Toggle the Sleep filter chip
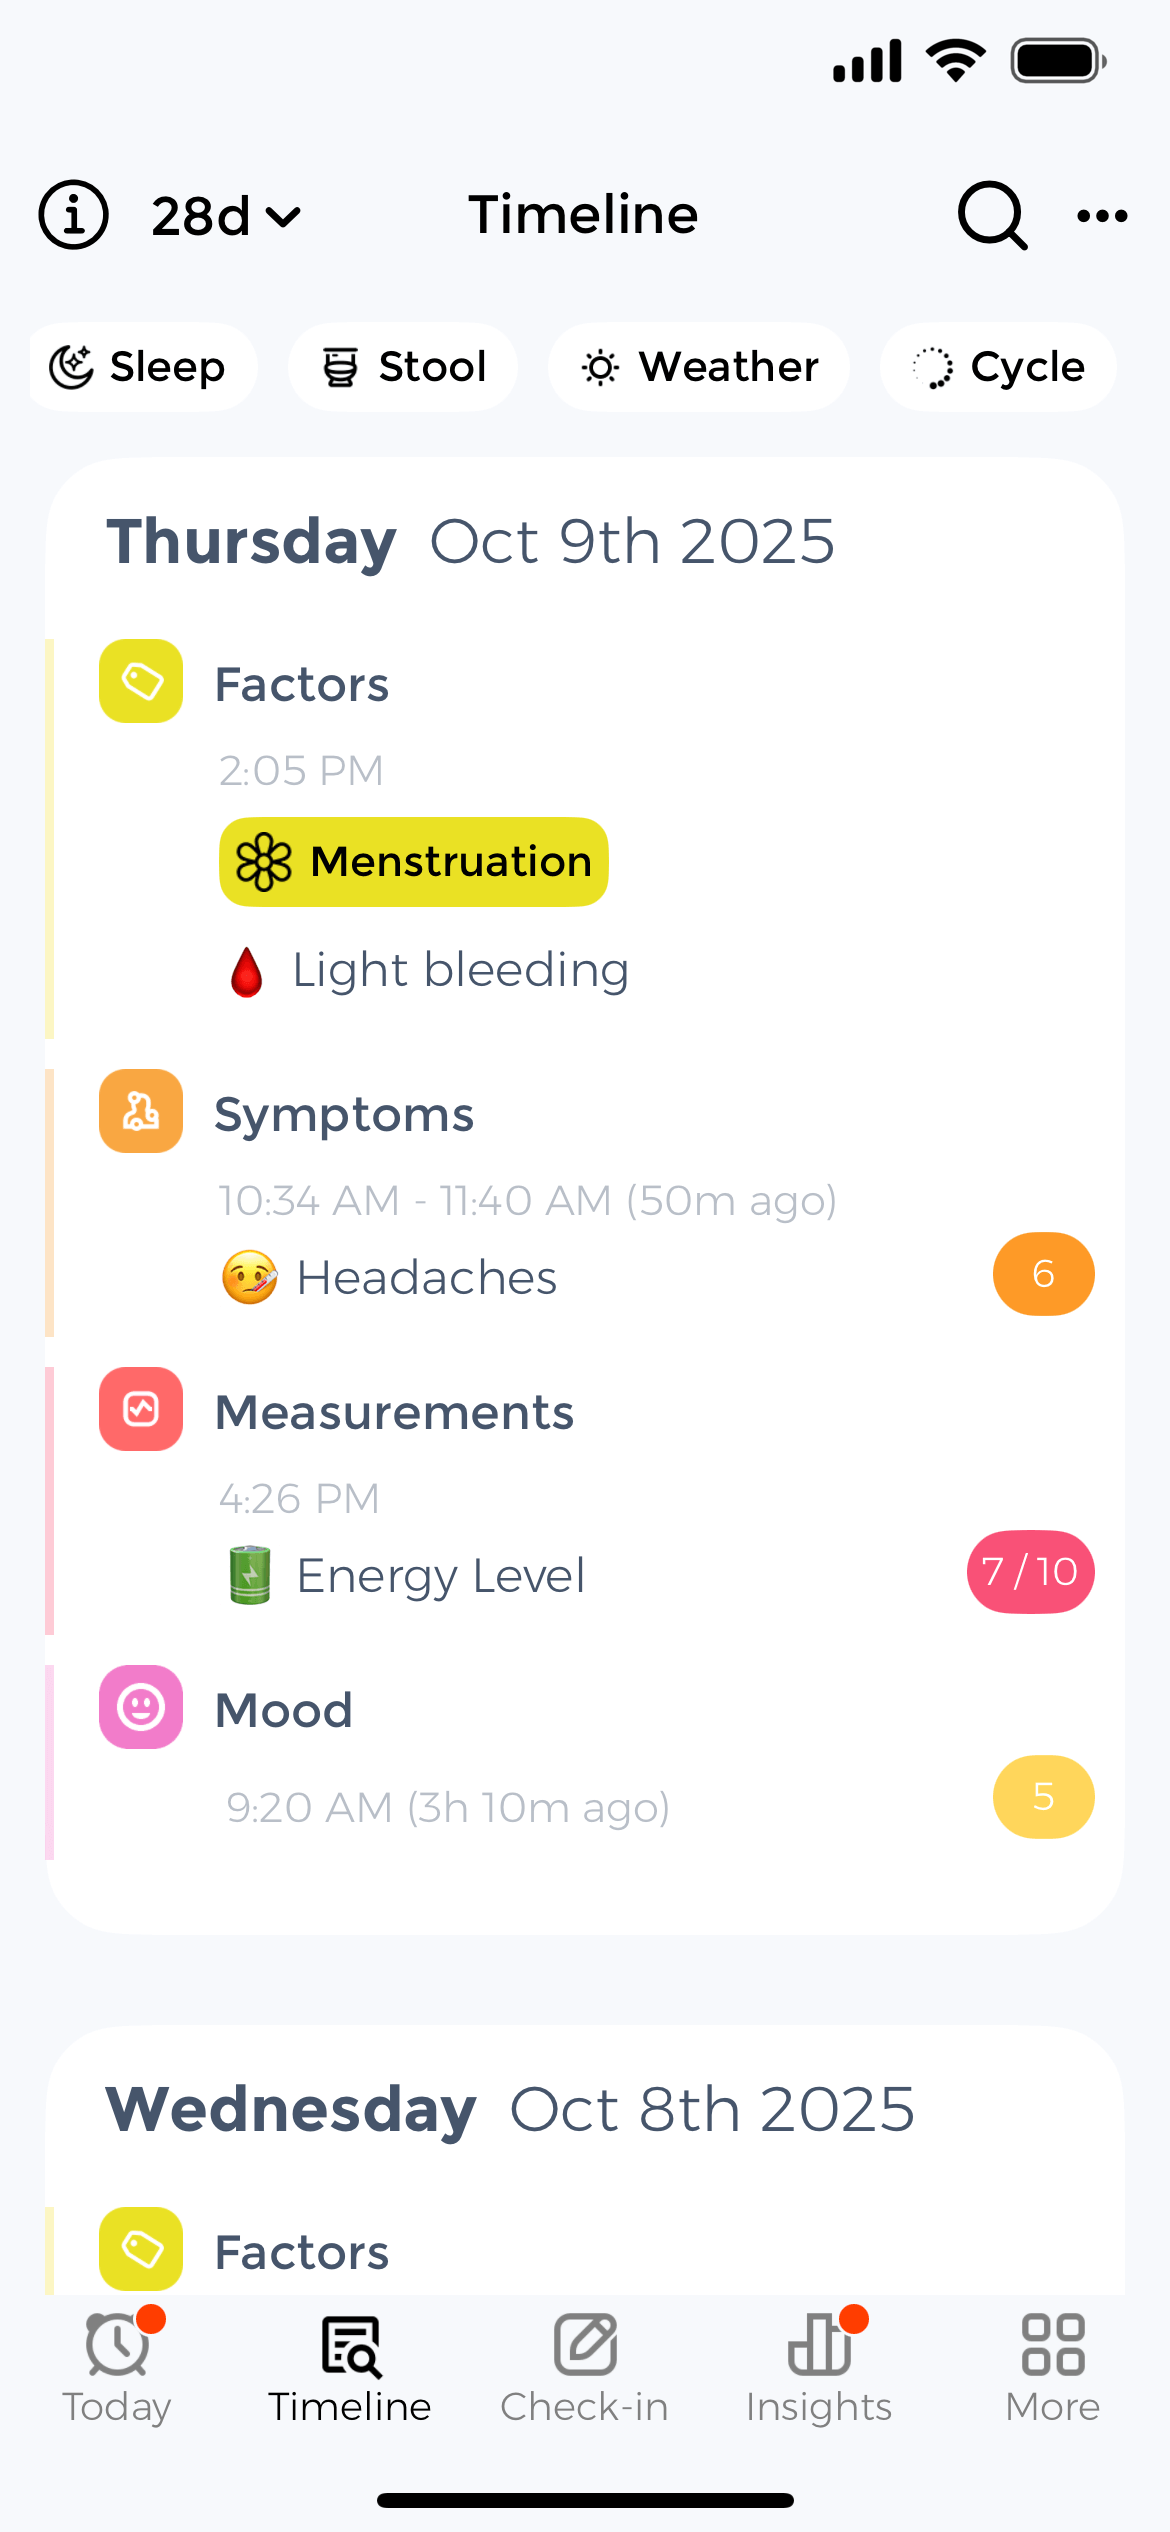The width and height of the screenshot is (1170, 2532). pos(142,366)
